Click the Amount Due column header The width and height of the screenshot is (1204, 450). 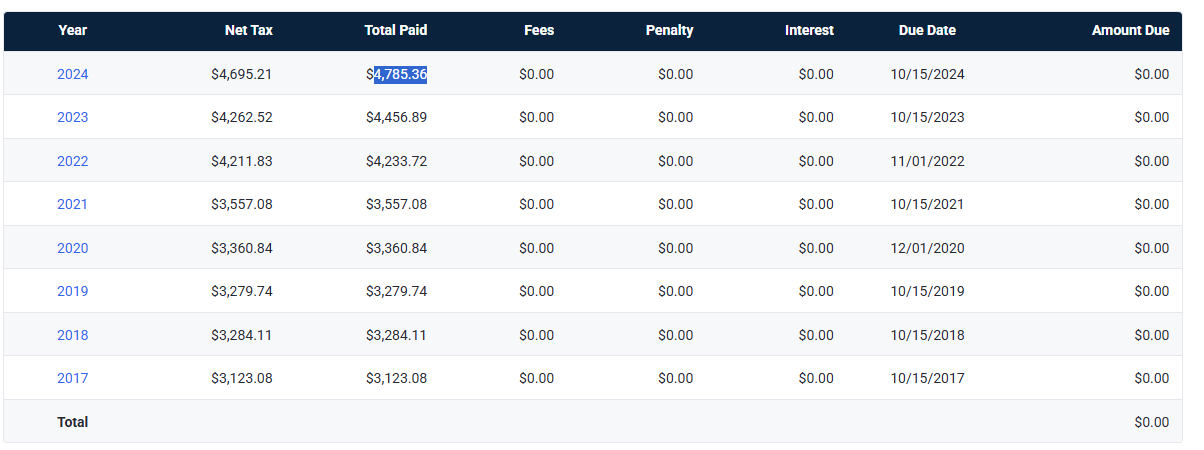click(1130, 30)
